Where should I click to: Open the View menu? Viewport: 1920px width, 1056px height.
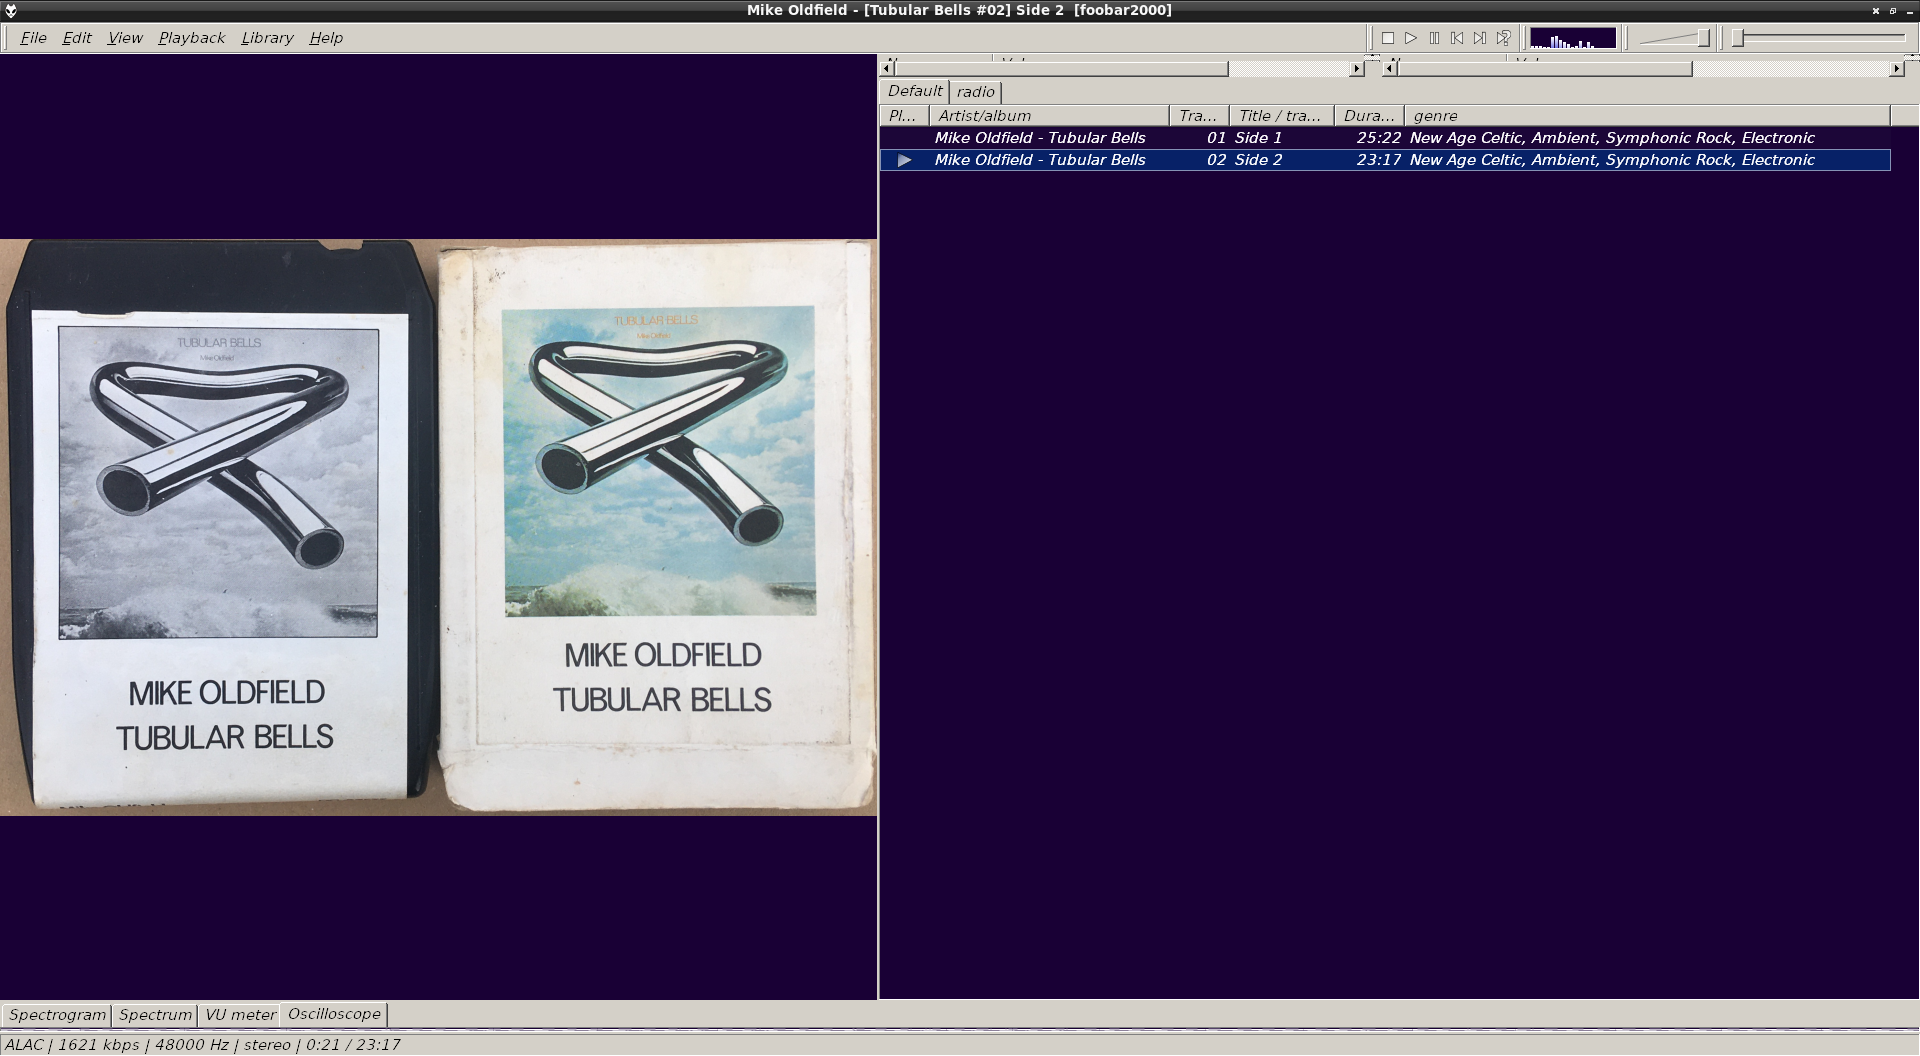[125, 38]
